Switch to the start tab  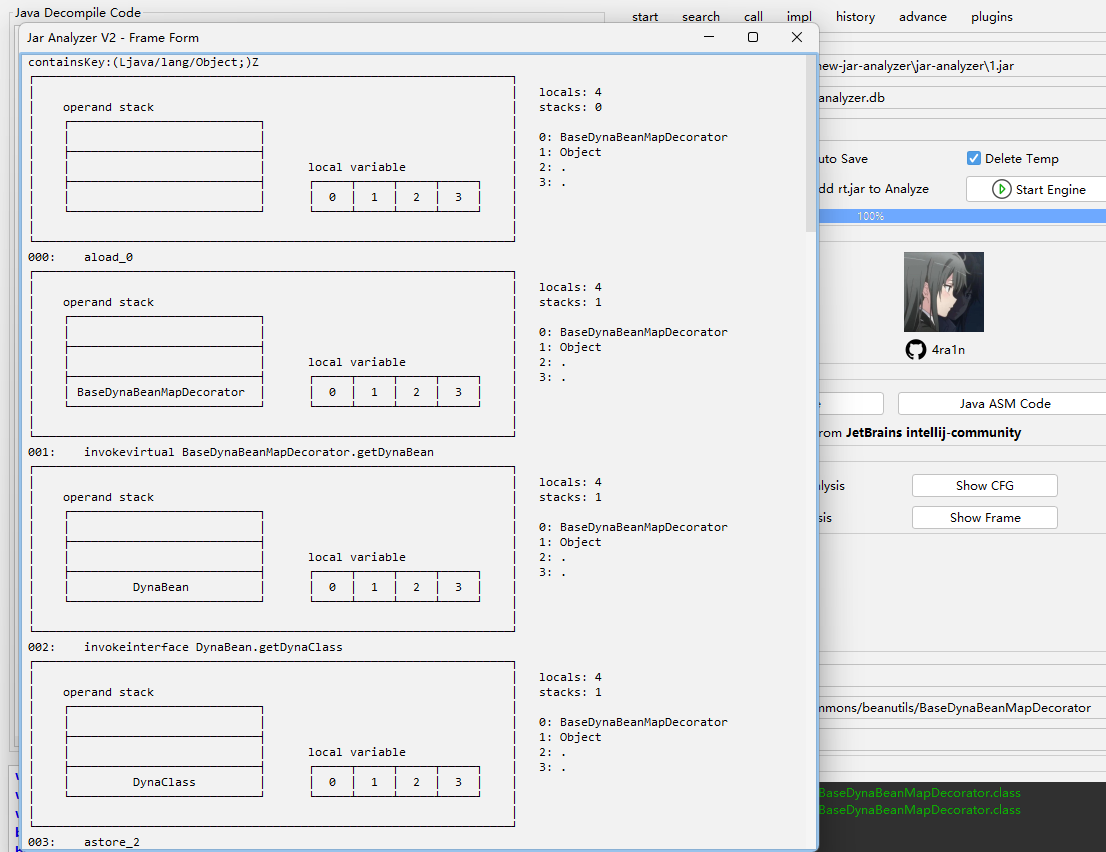pos(645,17)
